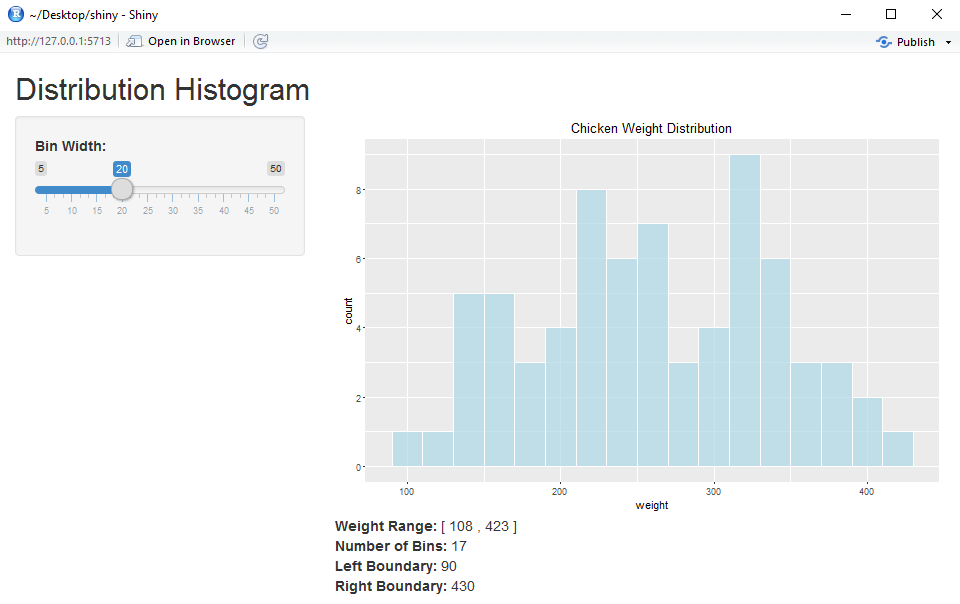Click the reload app icon
Image resolution: width=960 pixels, height=604 pixels.
pos(261,41)
